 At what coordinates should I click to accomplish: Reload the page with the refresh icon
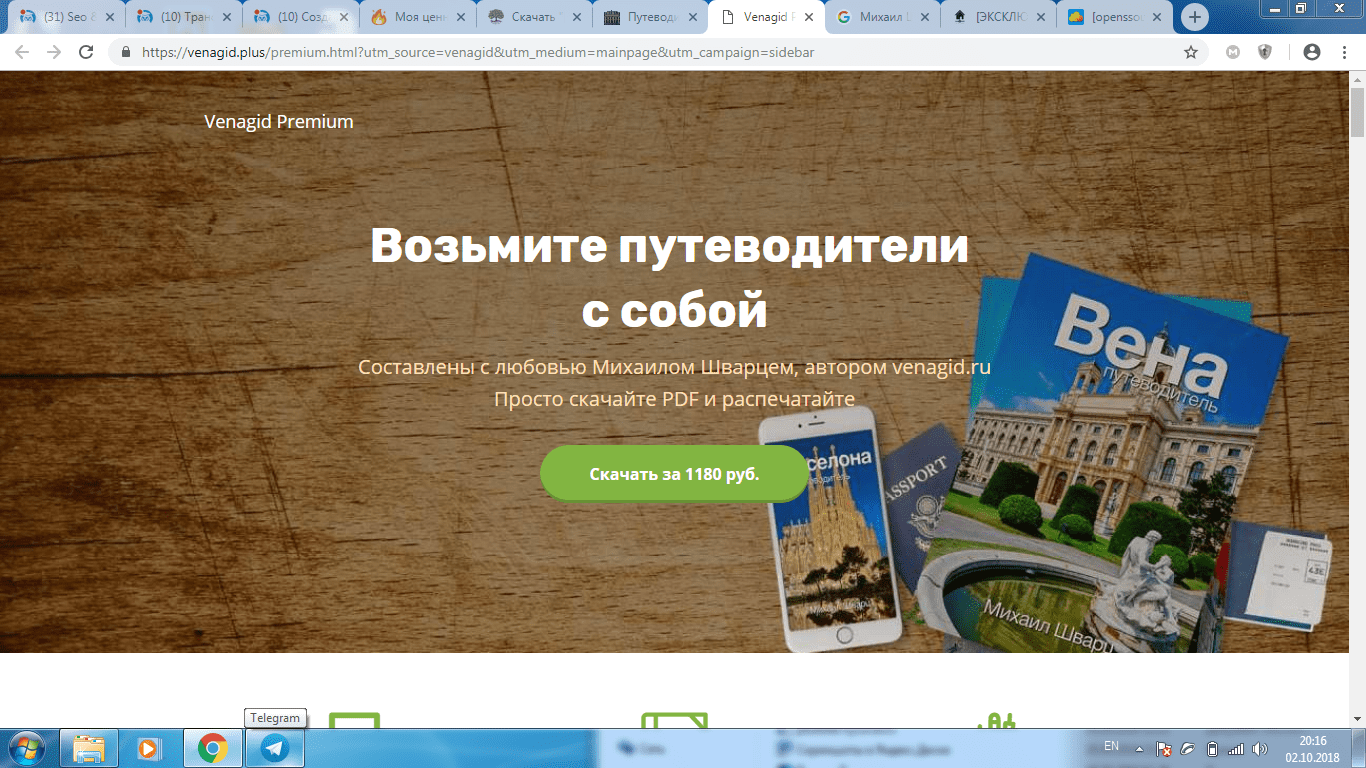click(86, 52)
